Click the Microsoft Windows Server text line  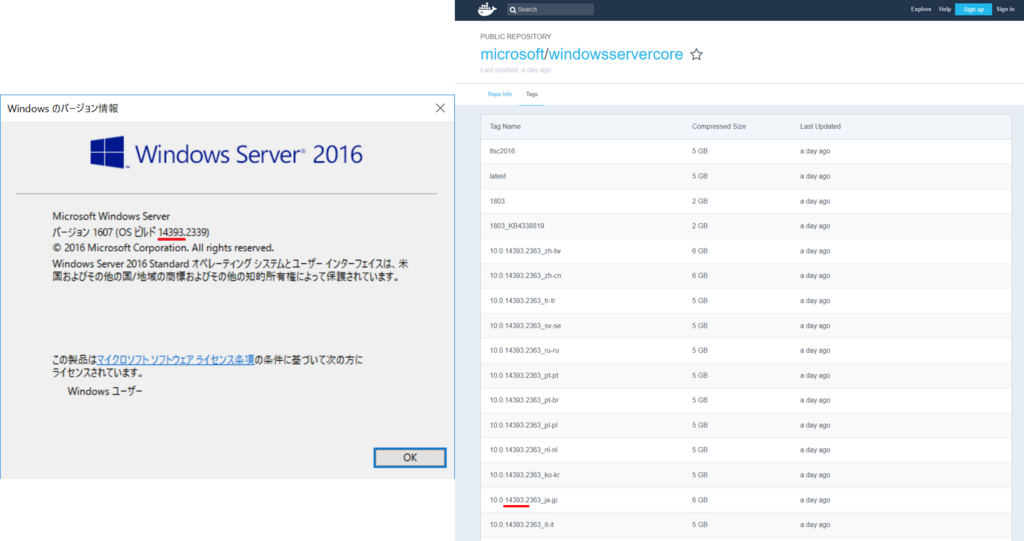pos(111,216)
